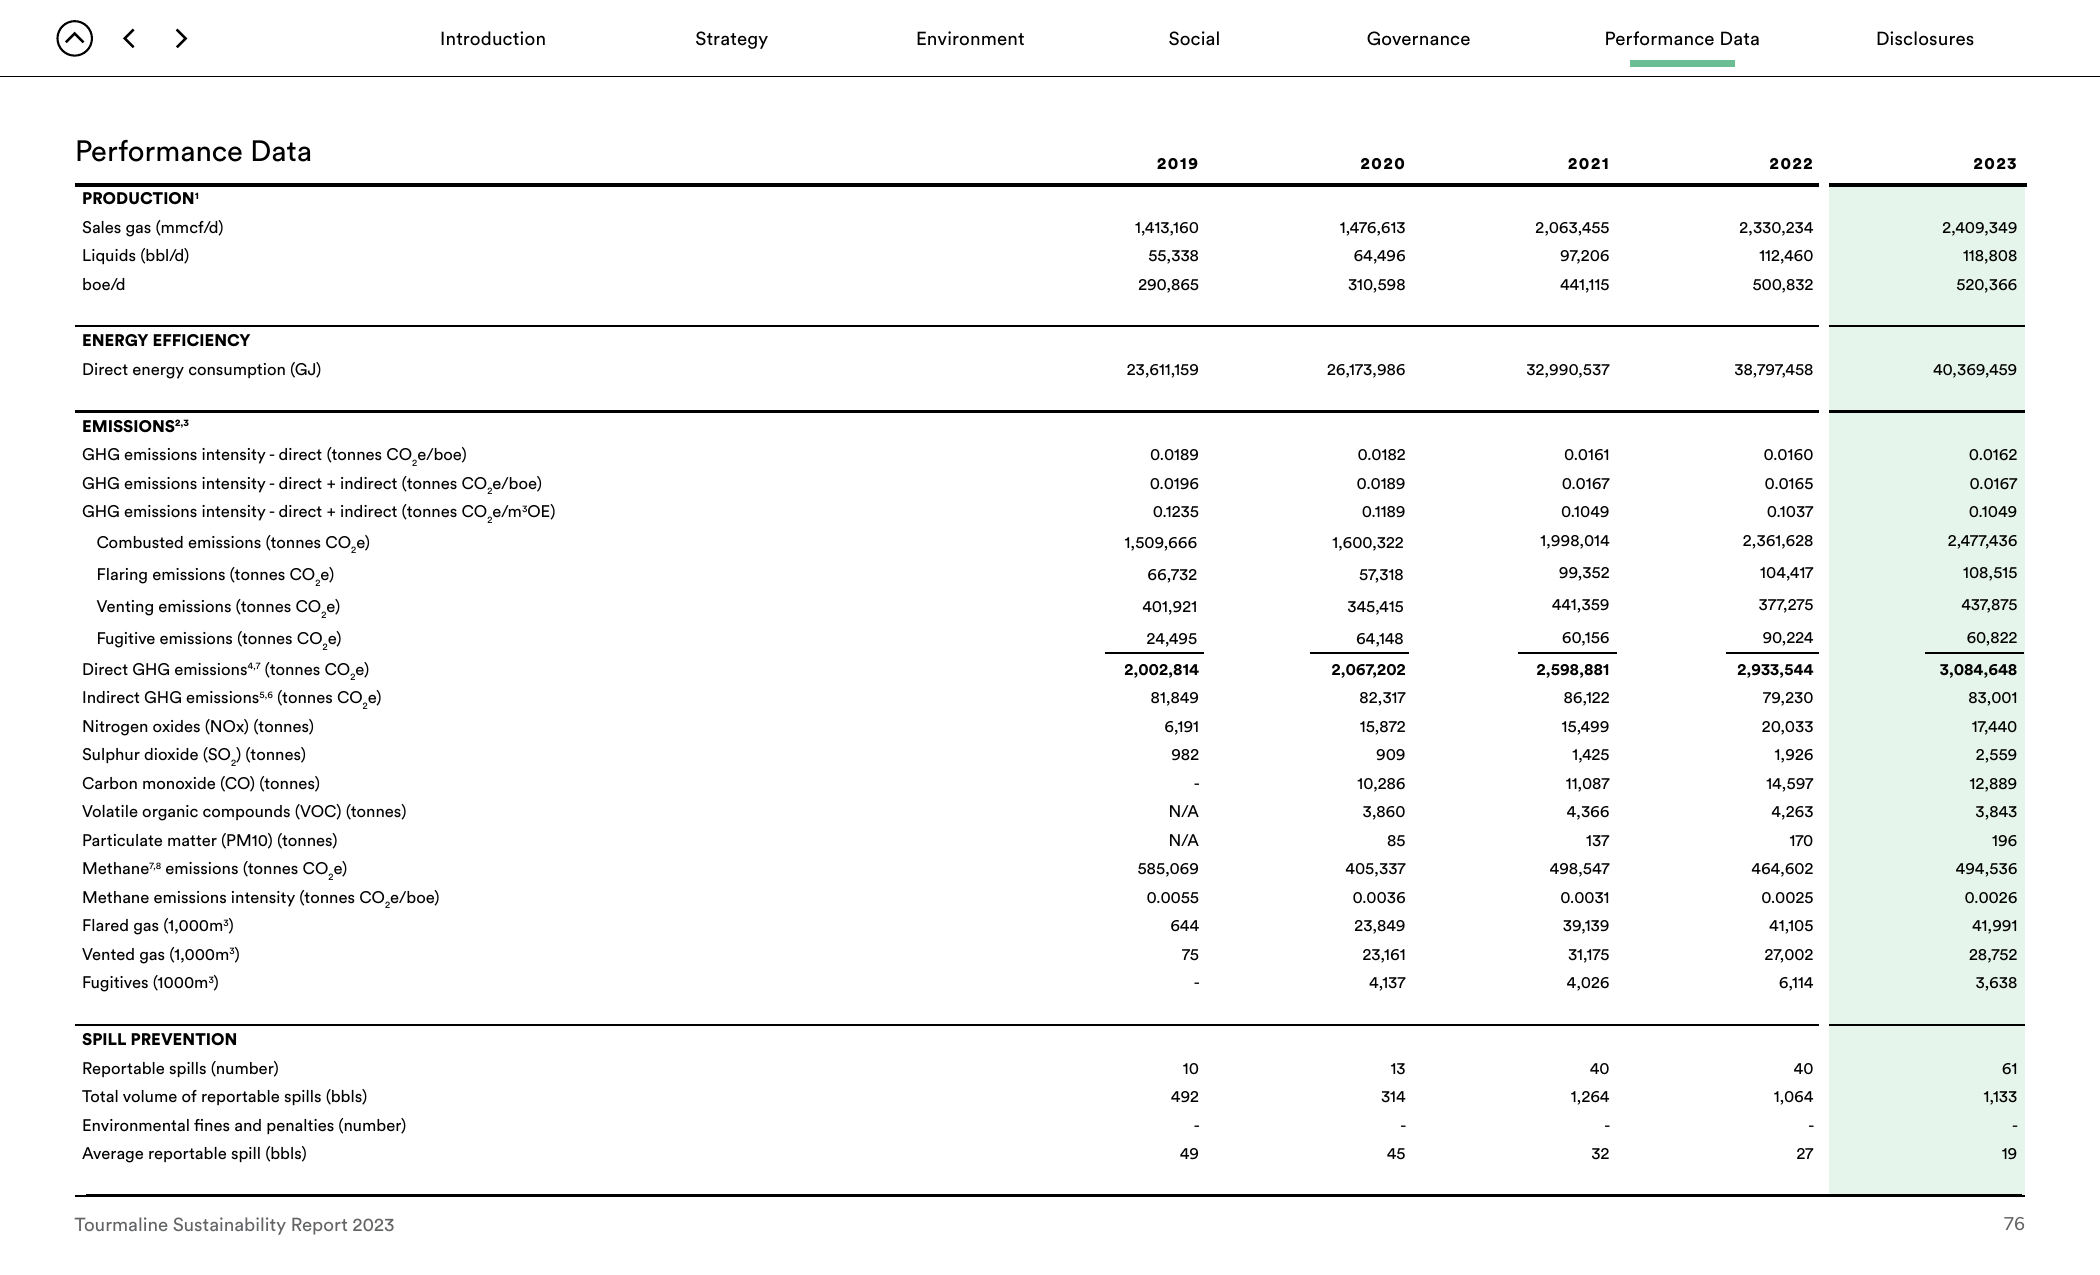Click 'Reportable spills (number)' row label
The height and width of the screenshot is (1275, 2100).
click(x=180, y=1069)
